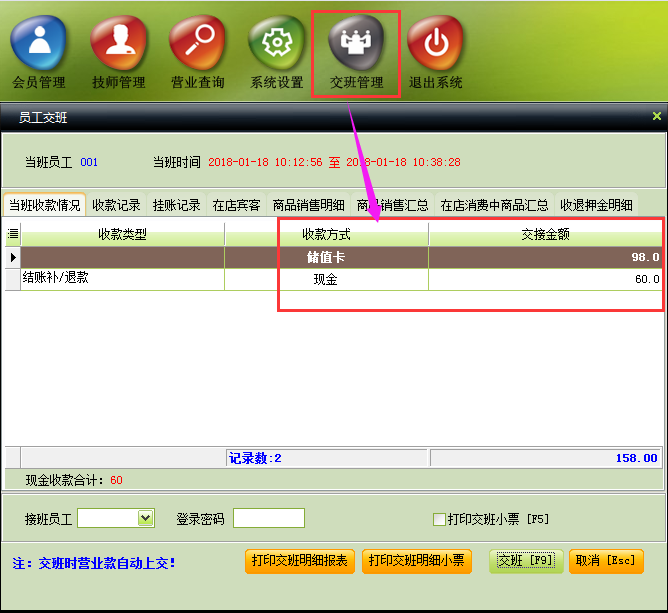Switch to the 收款记录 tab
This screenshot has height=613, width=668.
pyautogui.click(x=116, y=205)
